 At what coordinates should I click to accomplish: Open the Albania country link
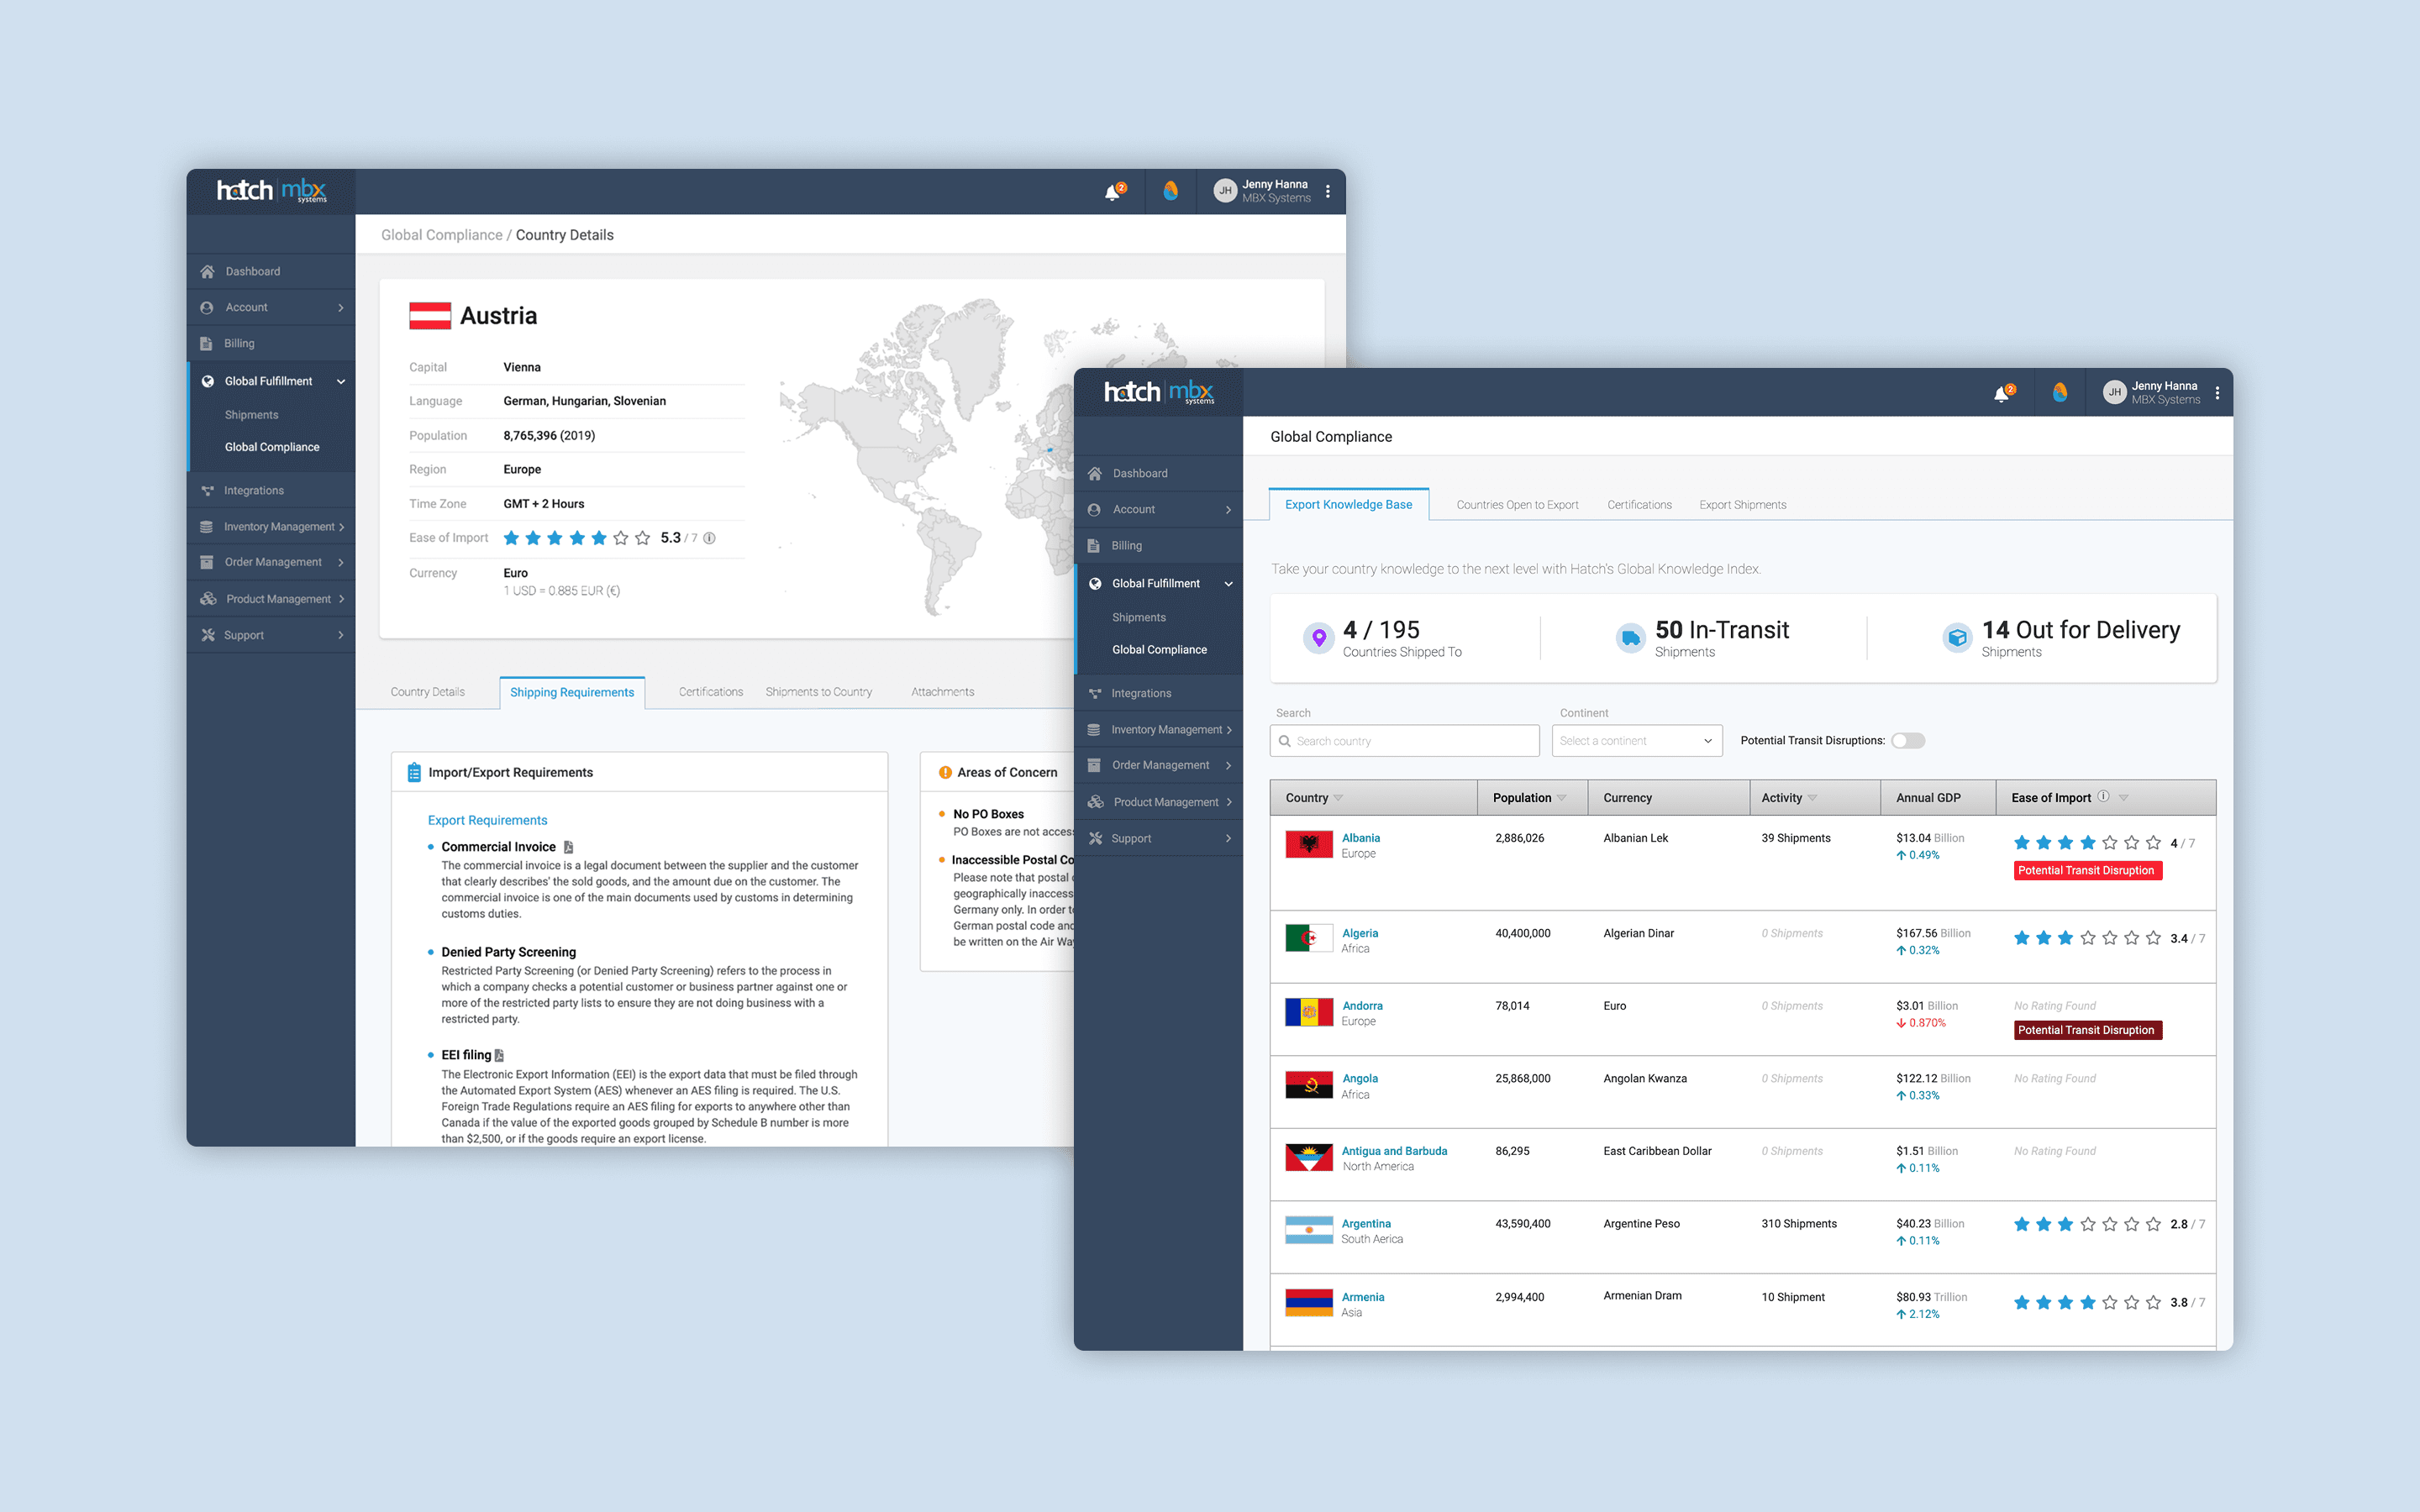point(1360,838)
